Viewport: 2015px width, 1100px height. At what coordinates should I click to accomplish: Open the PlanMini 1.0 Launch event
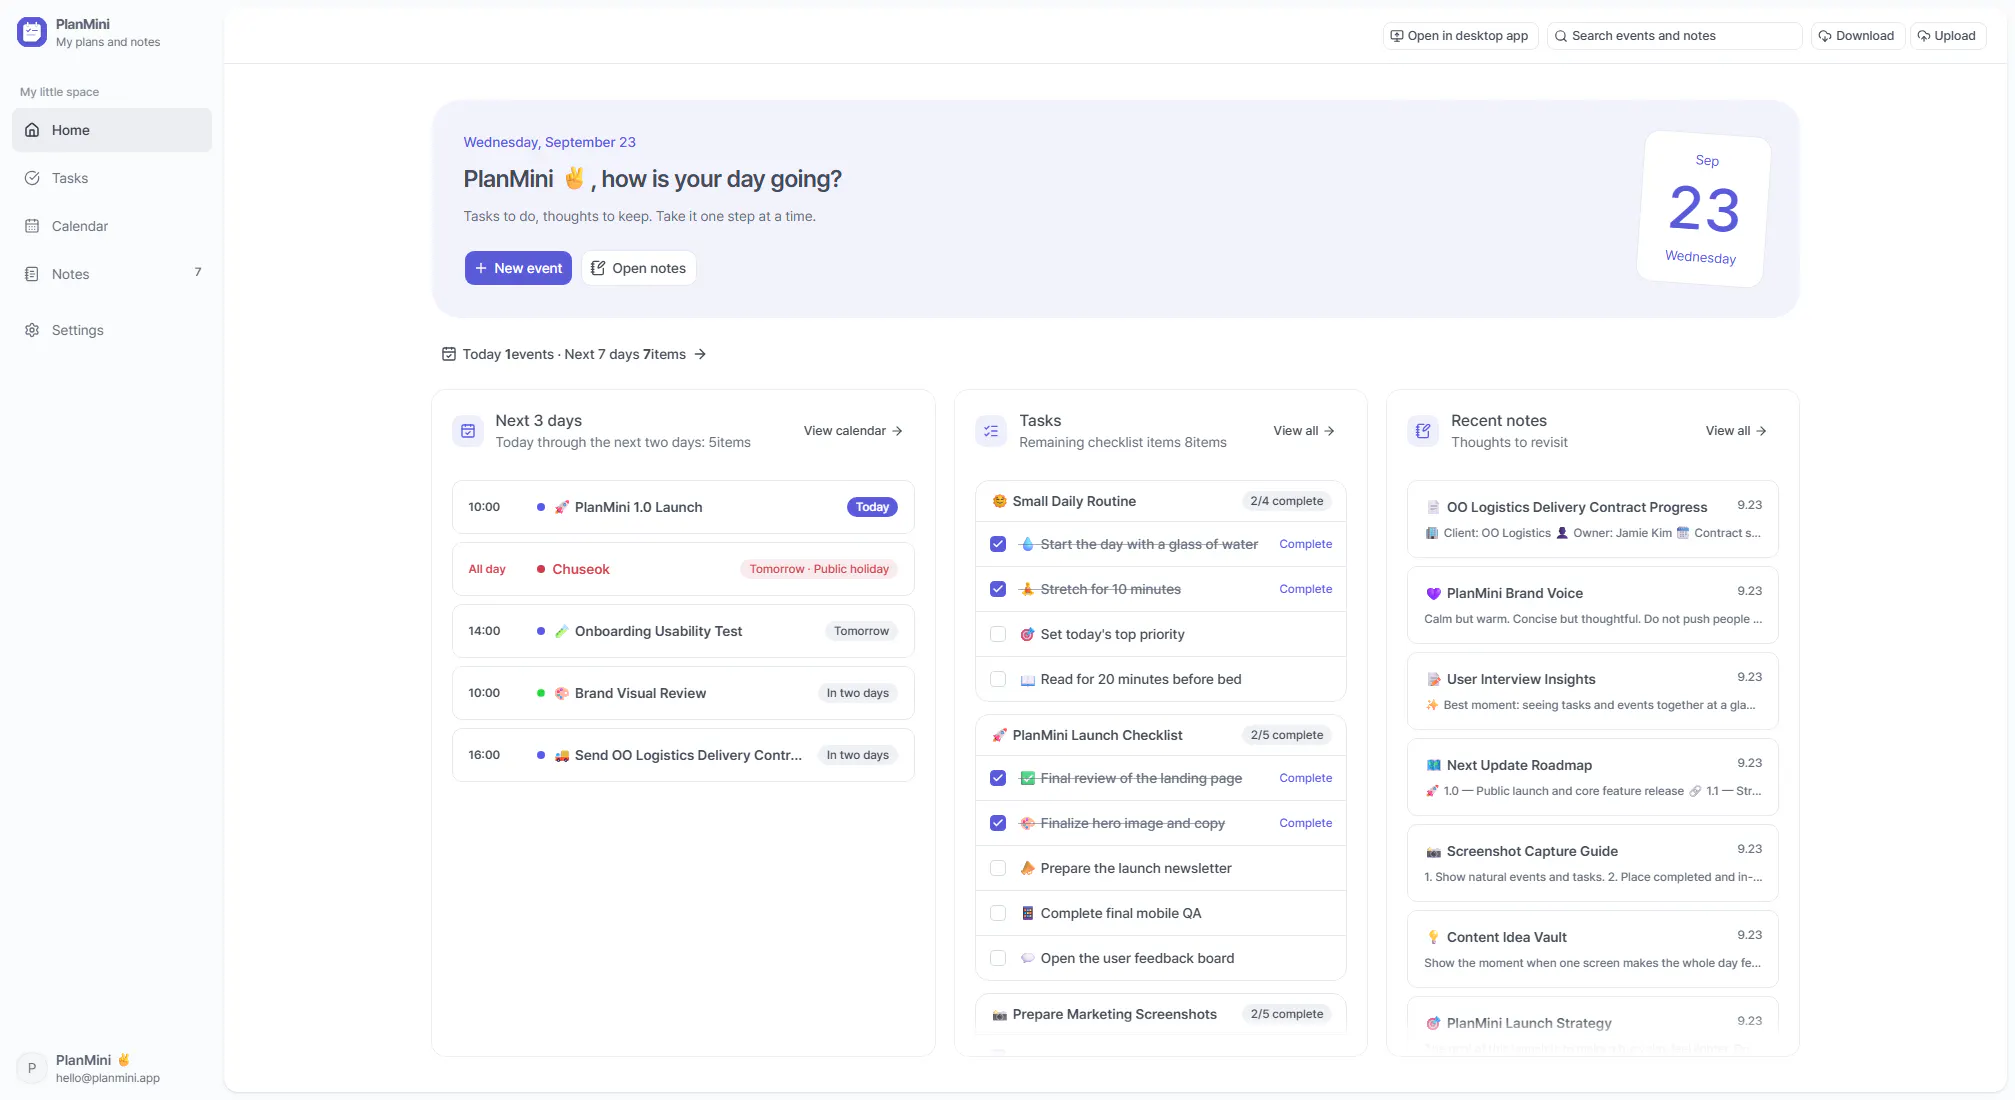pos(683,507)
